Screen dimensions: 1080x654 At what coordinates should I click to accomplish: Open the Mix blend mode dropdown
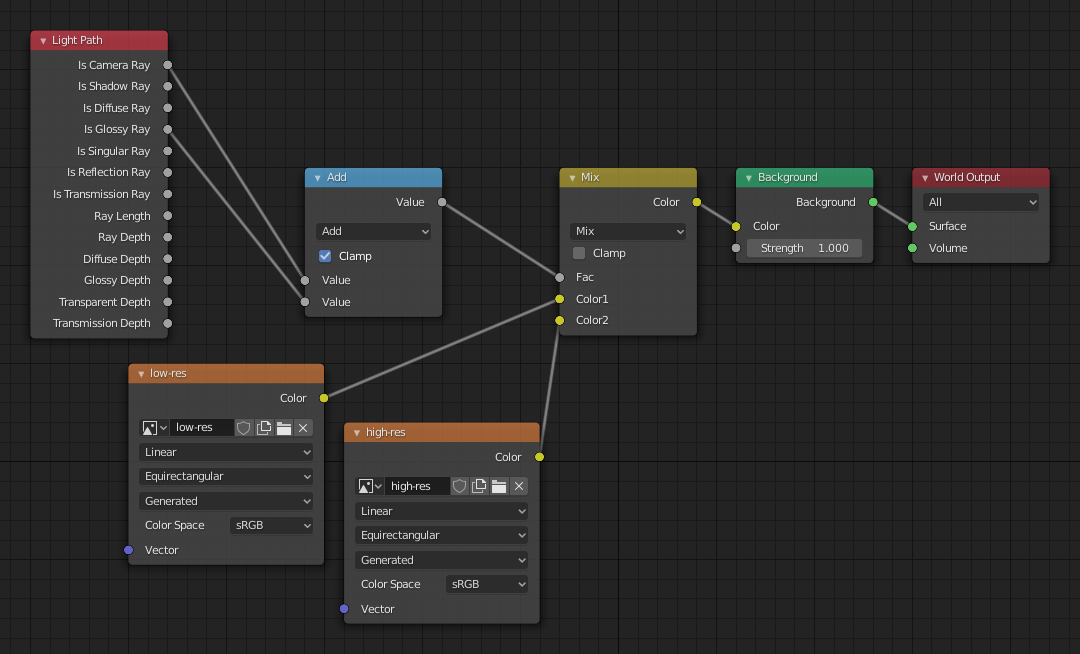[x=627, y=231]
